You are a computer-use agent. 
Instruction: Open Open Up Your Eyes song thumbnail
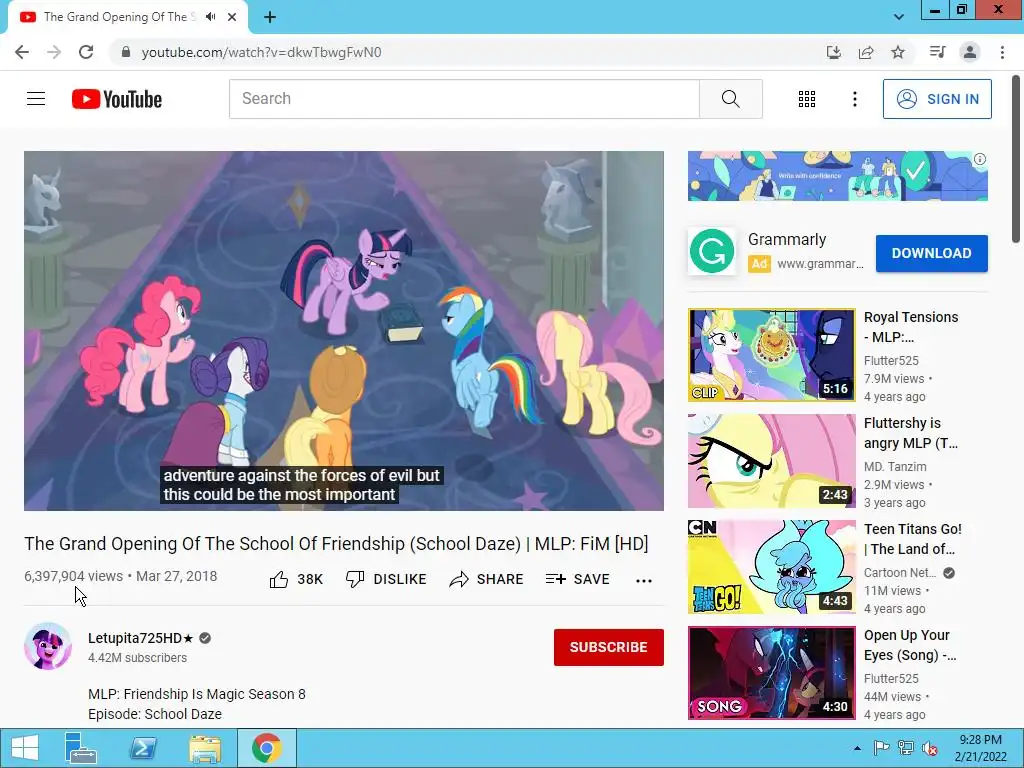tap(771, 673)
